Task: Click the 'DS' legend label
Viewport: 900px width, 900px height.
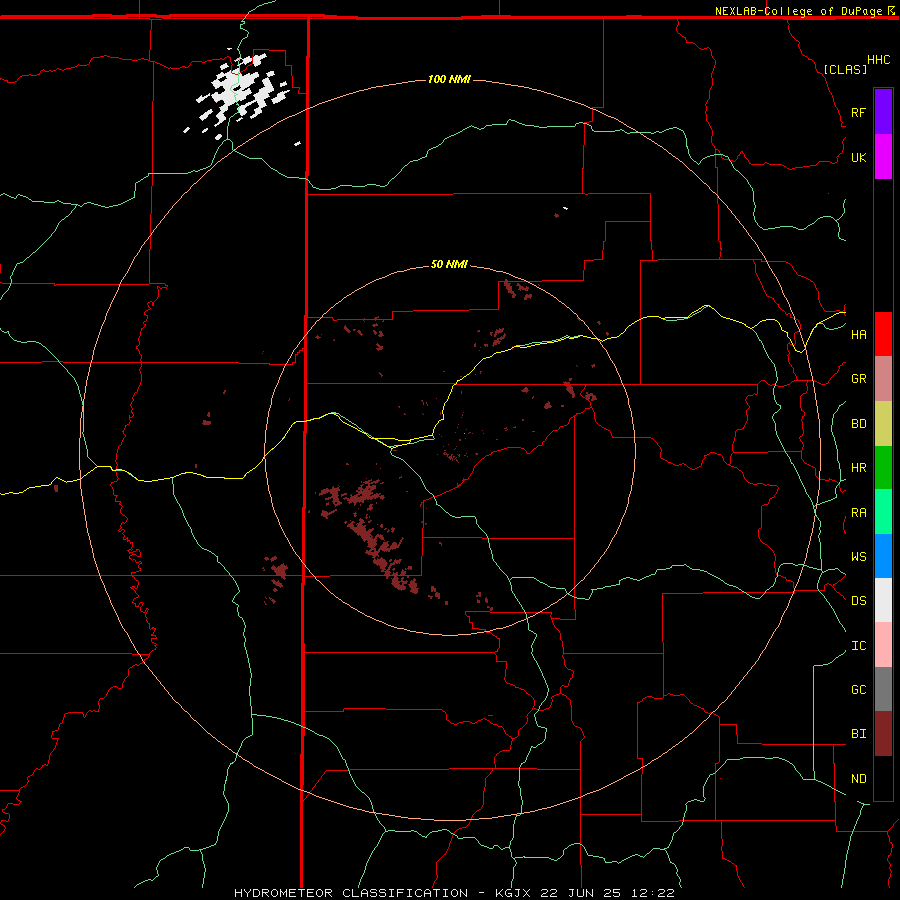Action: click(x=858, y=601)
